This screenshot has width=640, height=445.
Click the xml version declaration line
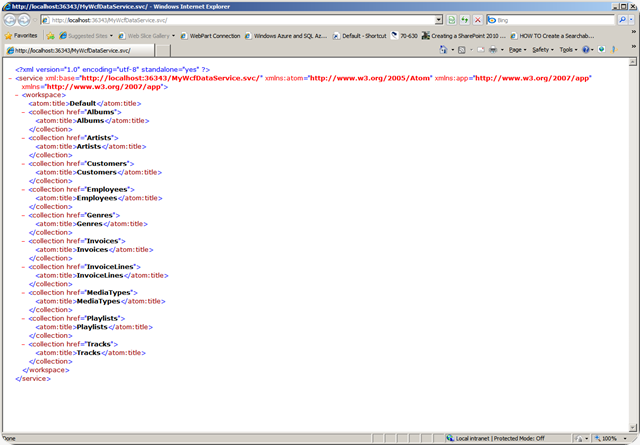(113, 70)
